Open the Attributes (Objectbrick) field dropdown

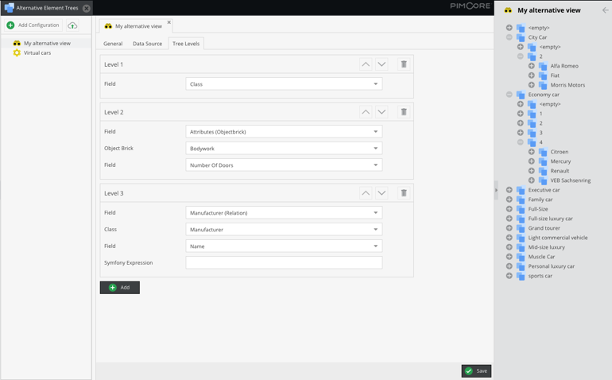[x=284, y=132]
